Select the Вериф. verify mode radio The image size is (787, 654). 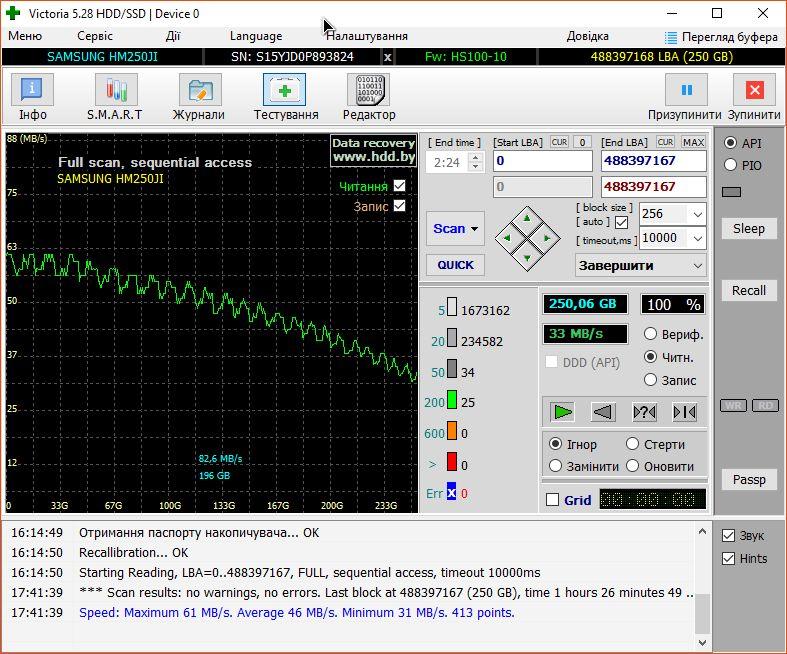tap(650, 334)
